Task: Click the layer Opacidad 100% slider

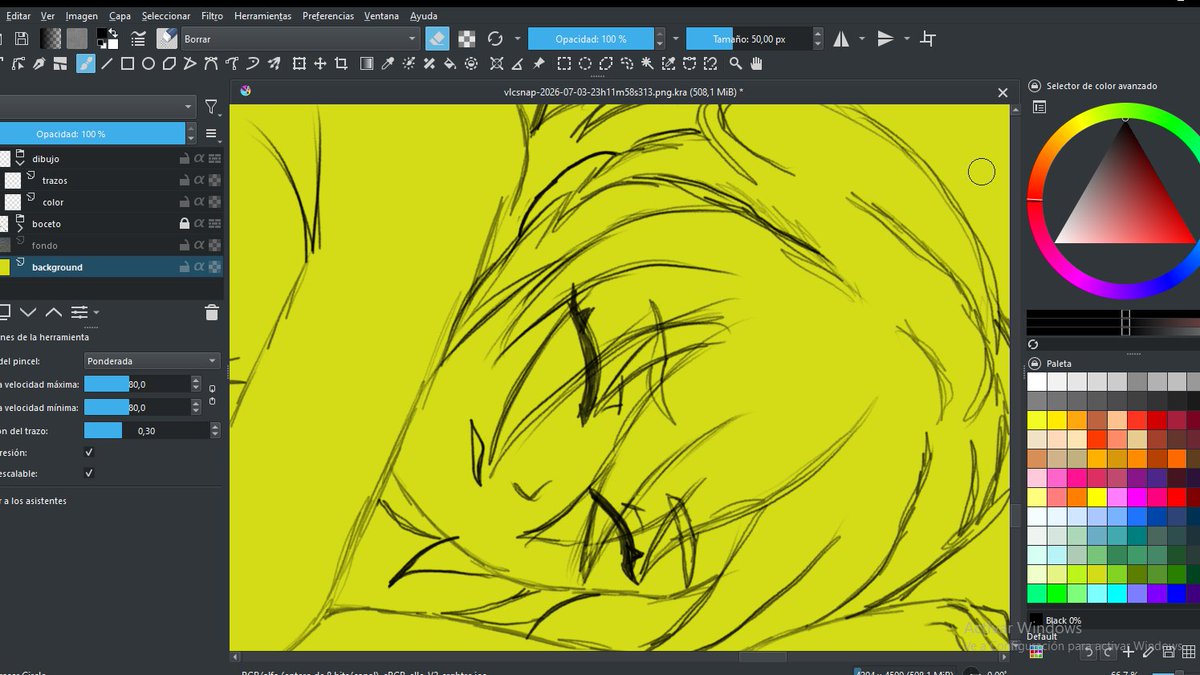Action: coord(92,134)
